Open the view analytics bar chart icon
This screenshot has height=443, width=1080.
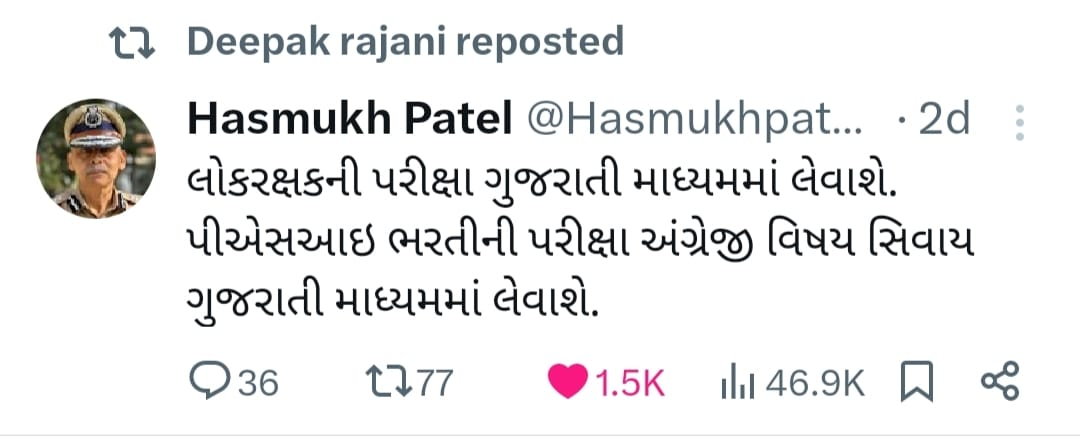click(738, 383)
